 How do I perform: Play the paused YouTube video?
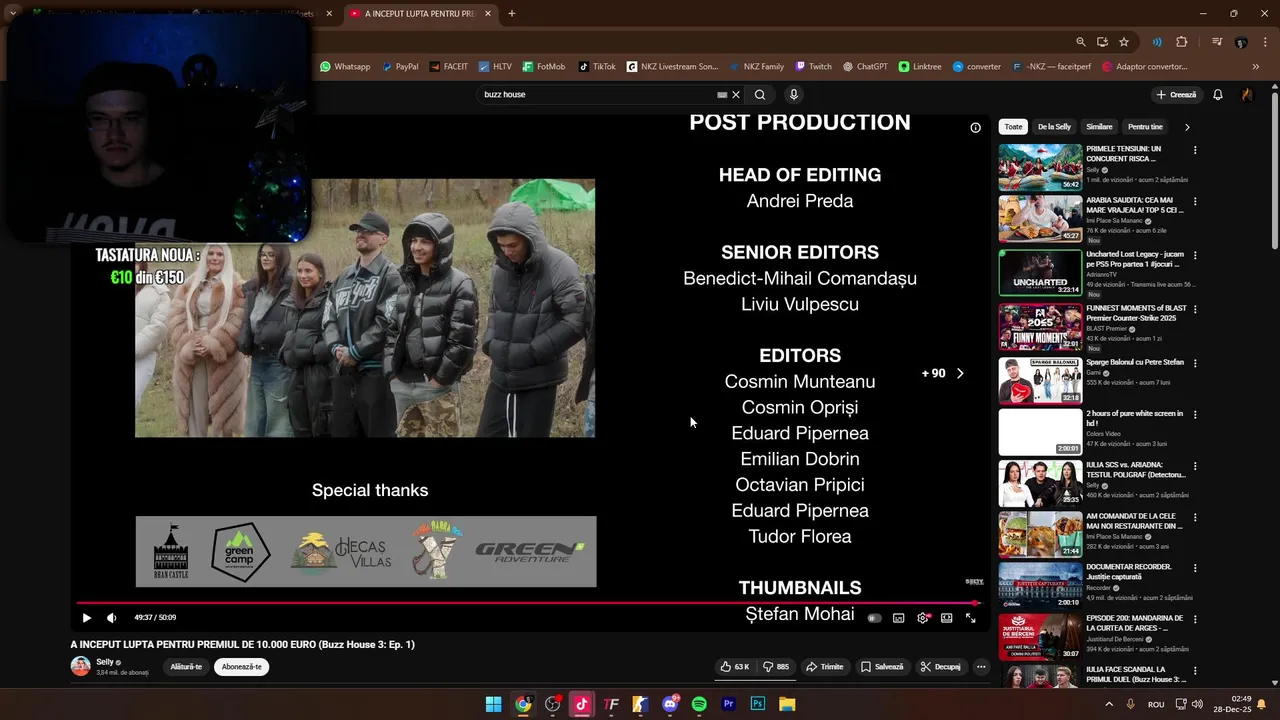click(x=86, y=618)
